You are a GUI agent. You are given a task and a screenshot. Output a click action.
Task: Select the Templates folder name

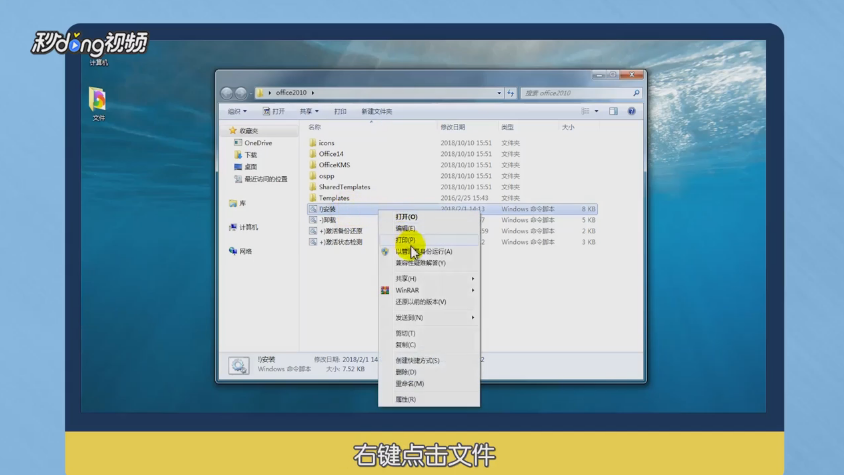(x=334, y=198)
